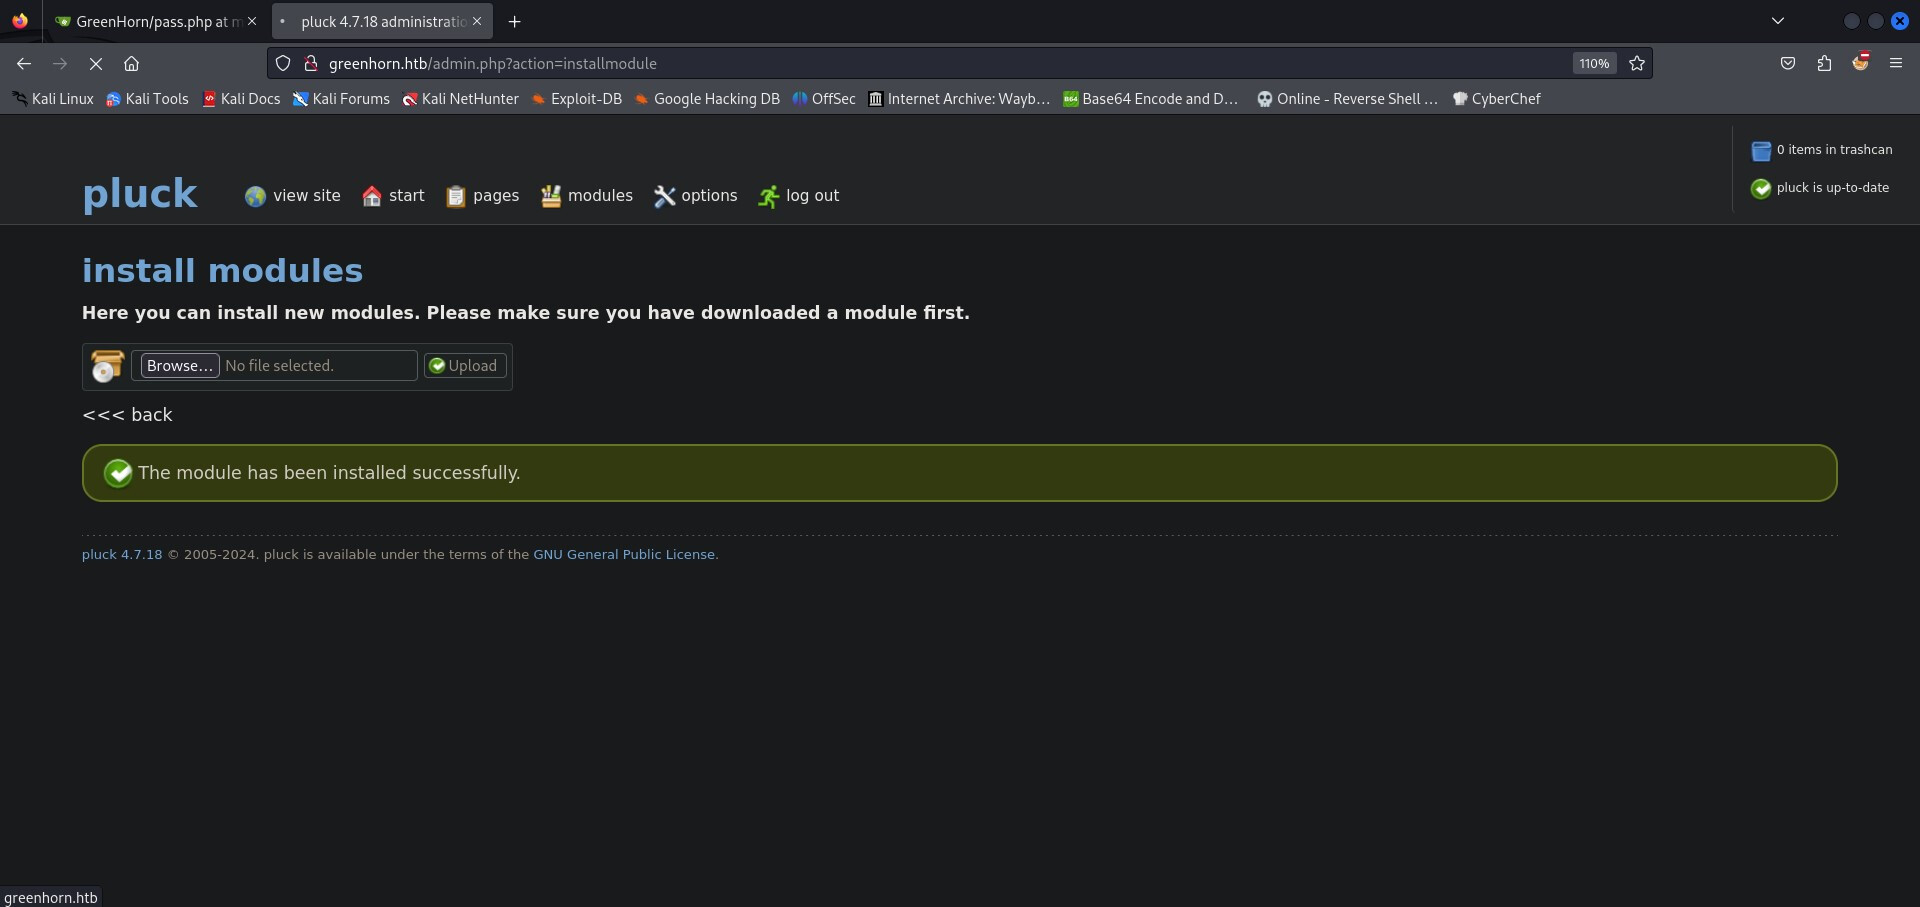Click the options wrench icon
Screen dimensions: 1920x907
click(664, 196)
